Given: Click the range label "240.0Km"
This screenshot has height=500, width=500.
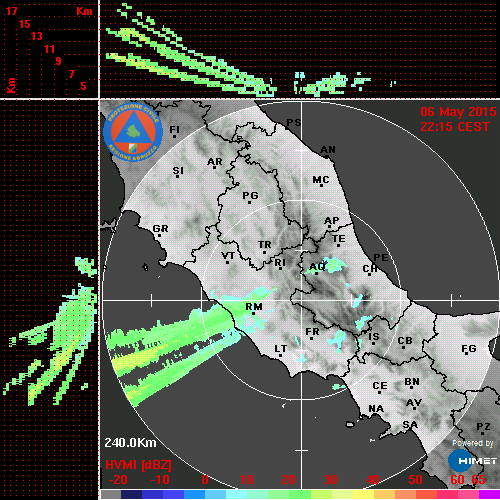Looking at the screenshot, I should tap(130, 443).
